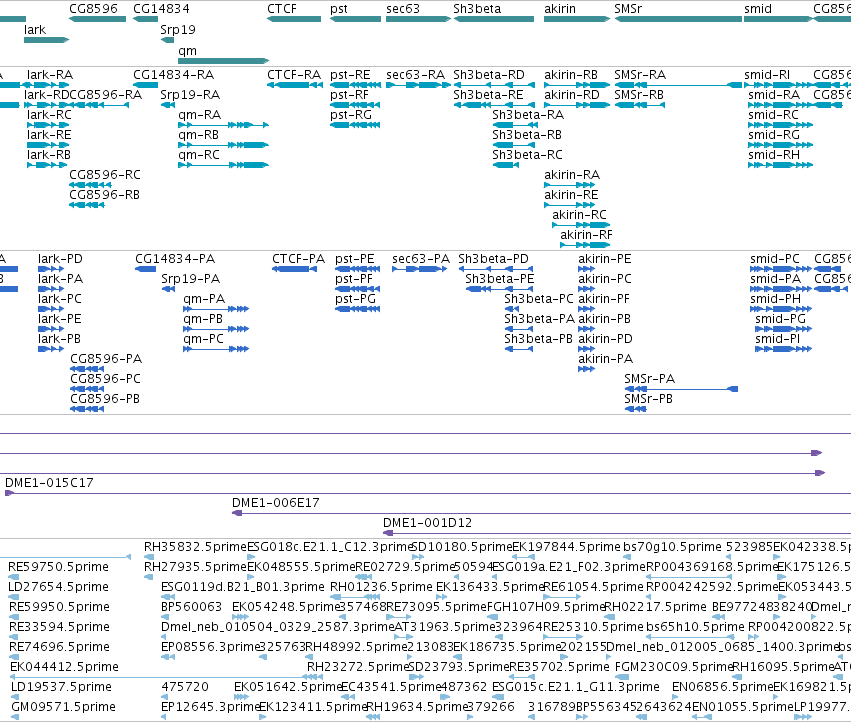The height and width of the screenshot is (722, 851).
Task: Open protein pst-PF
Action: (x=354, y=279)
